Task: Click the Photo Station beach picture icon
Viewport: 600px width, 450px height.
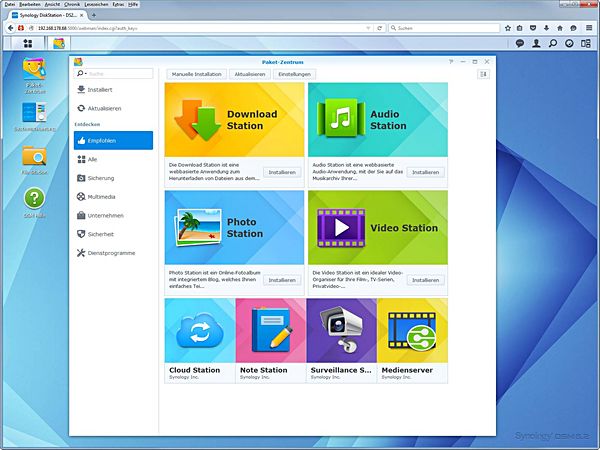Action: [x=198, y=227]
